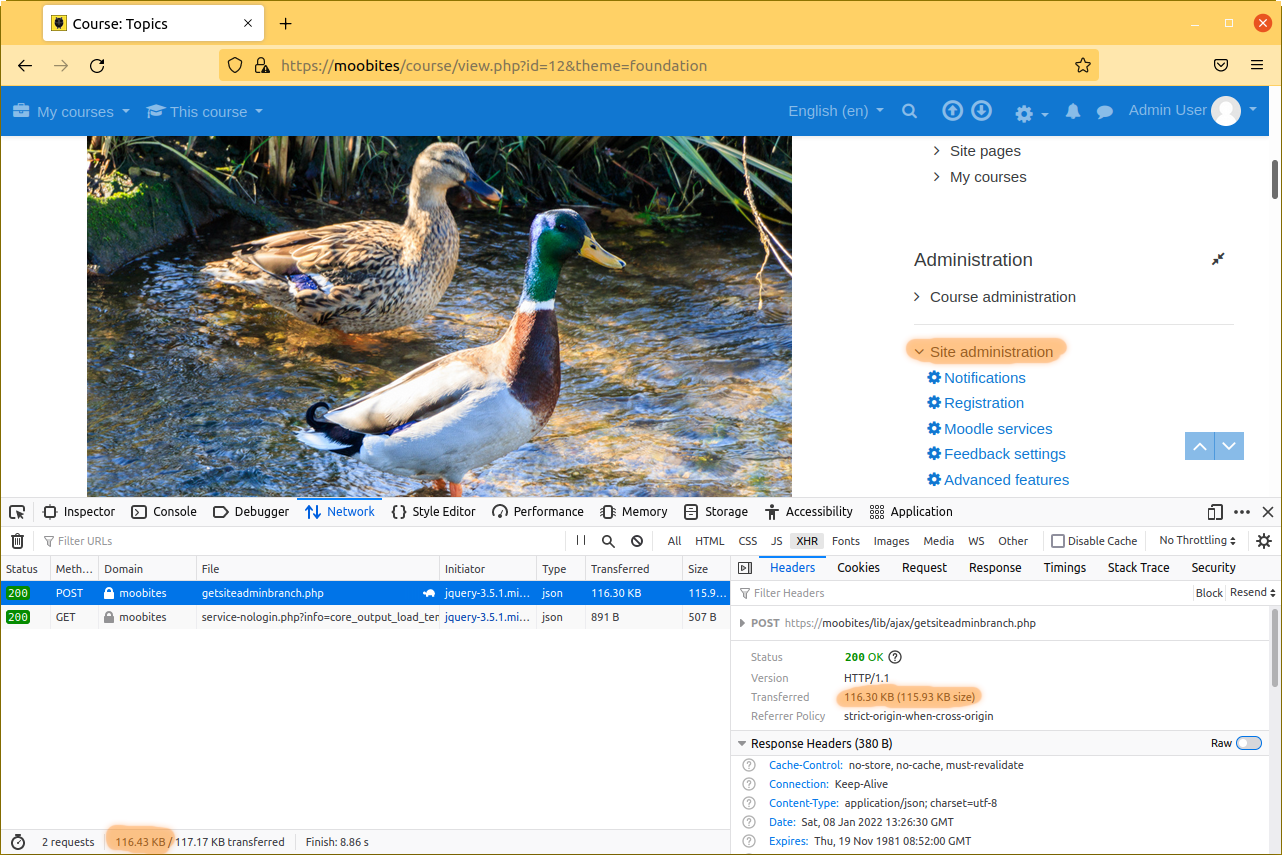Switch to the Console DevTools tab
The width and height of the screenshot is (1282, 855).
(164, 512)
